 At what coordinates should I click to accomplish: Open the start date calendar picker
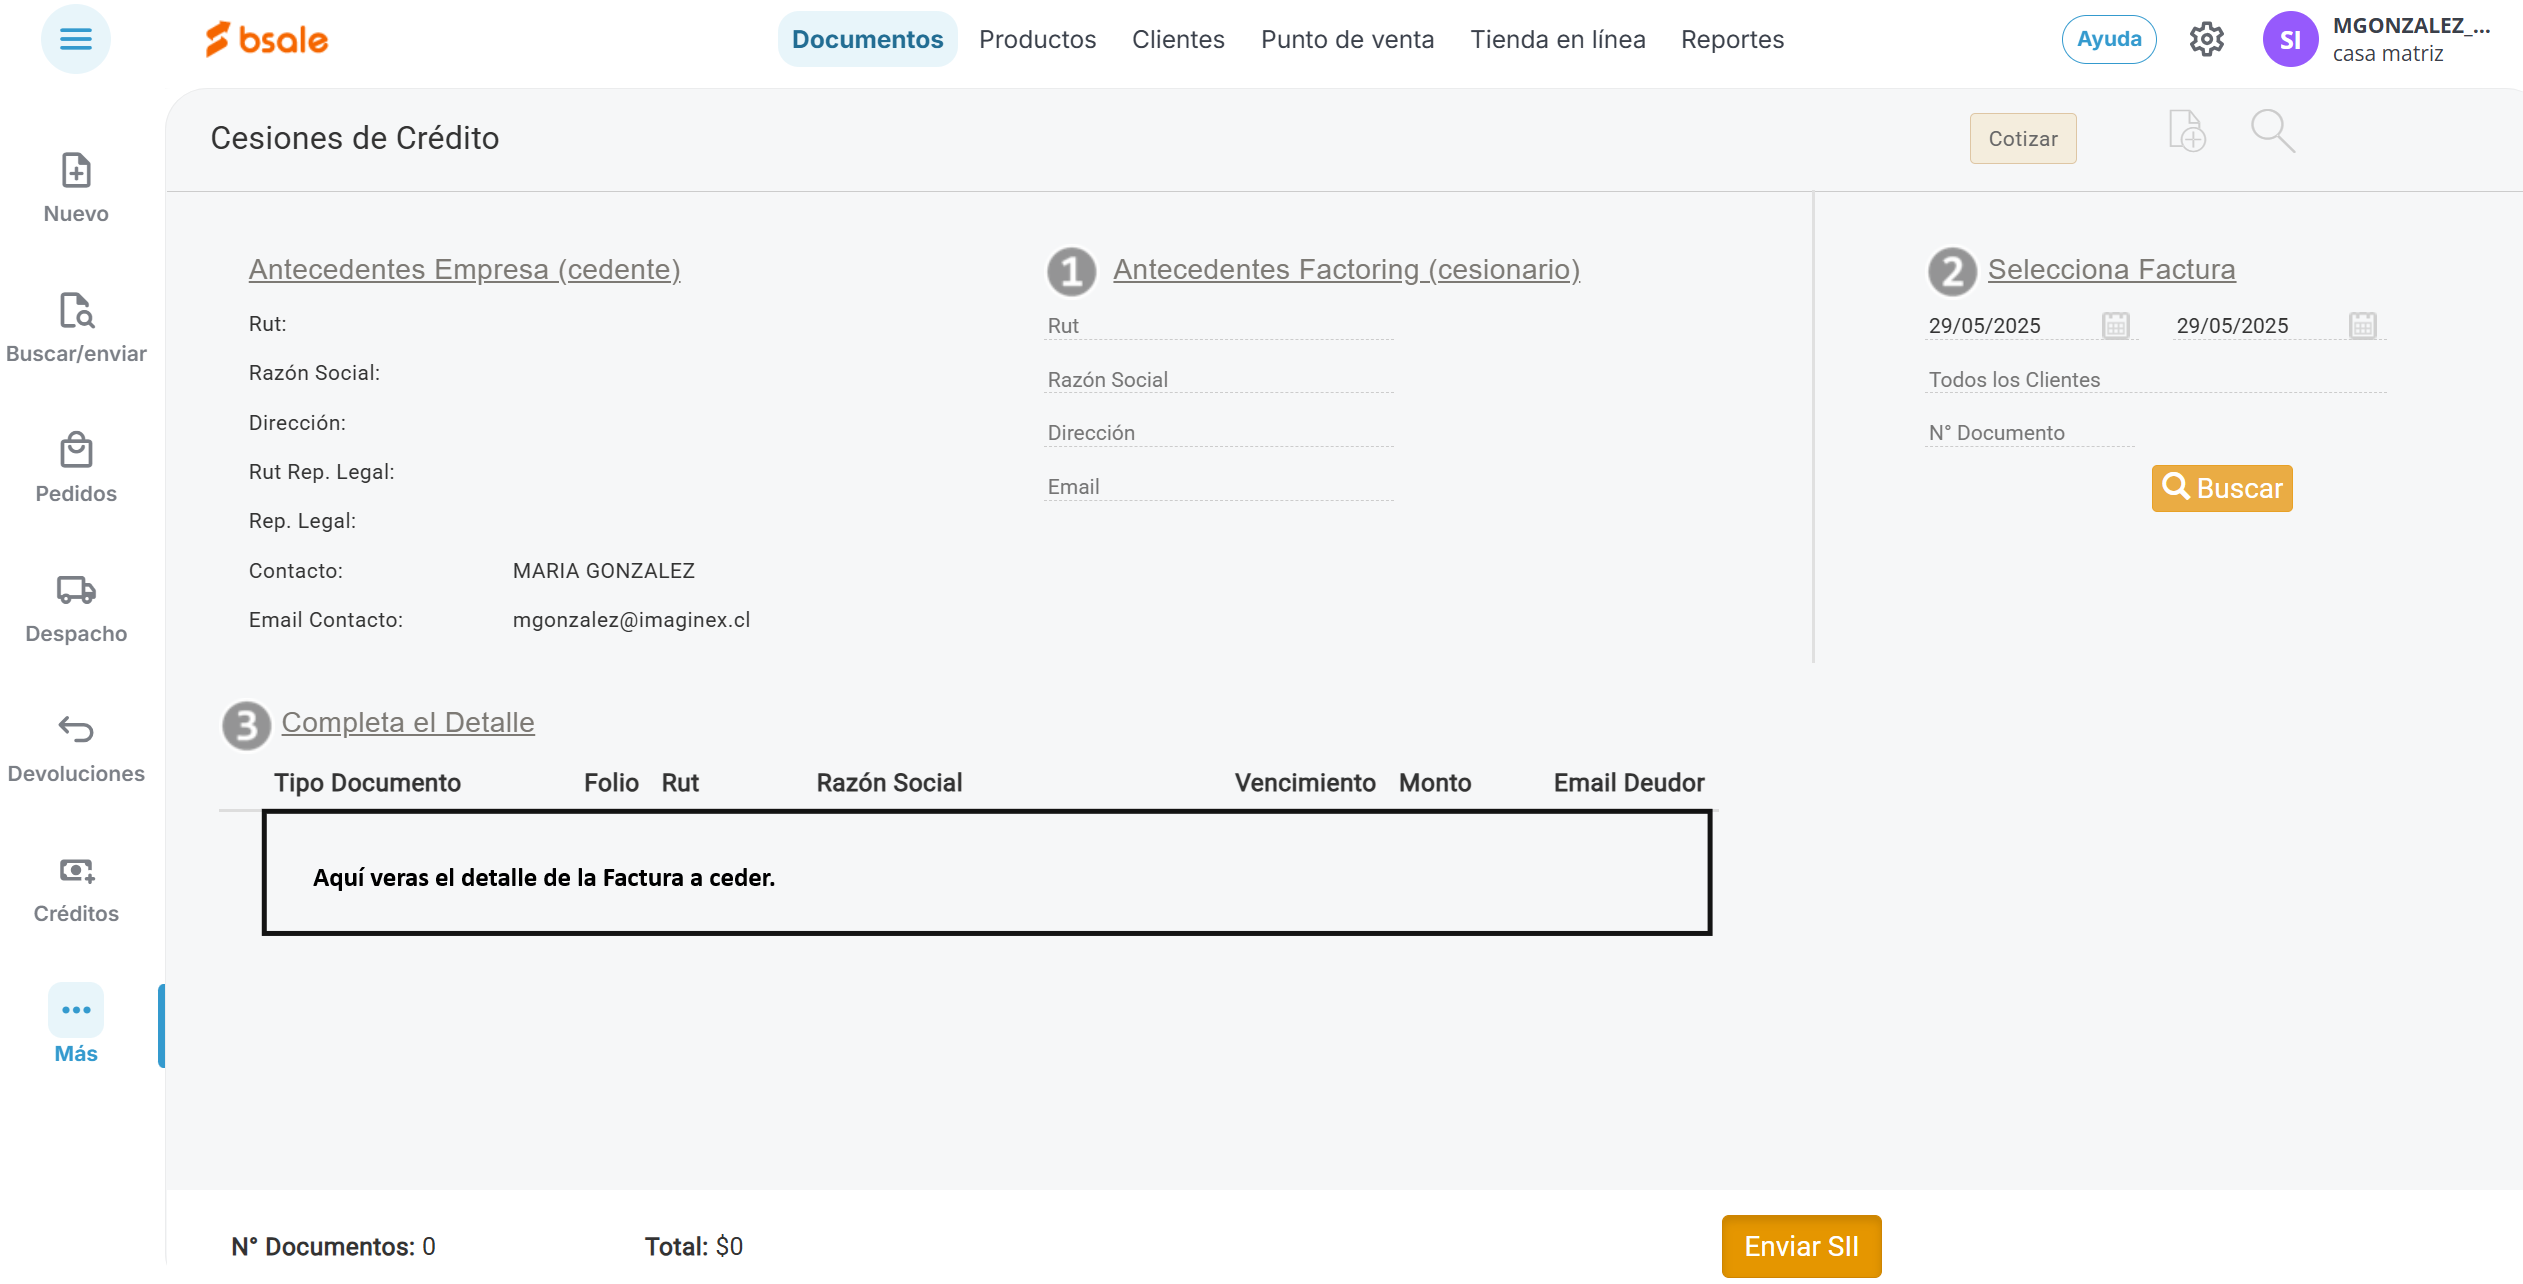click(2115, 326)
